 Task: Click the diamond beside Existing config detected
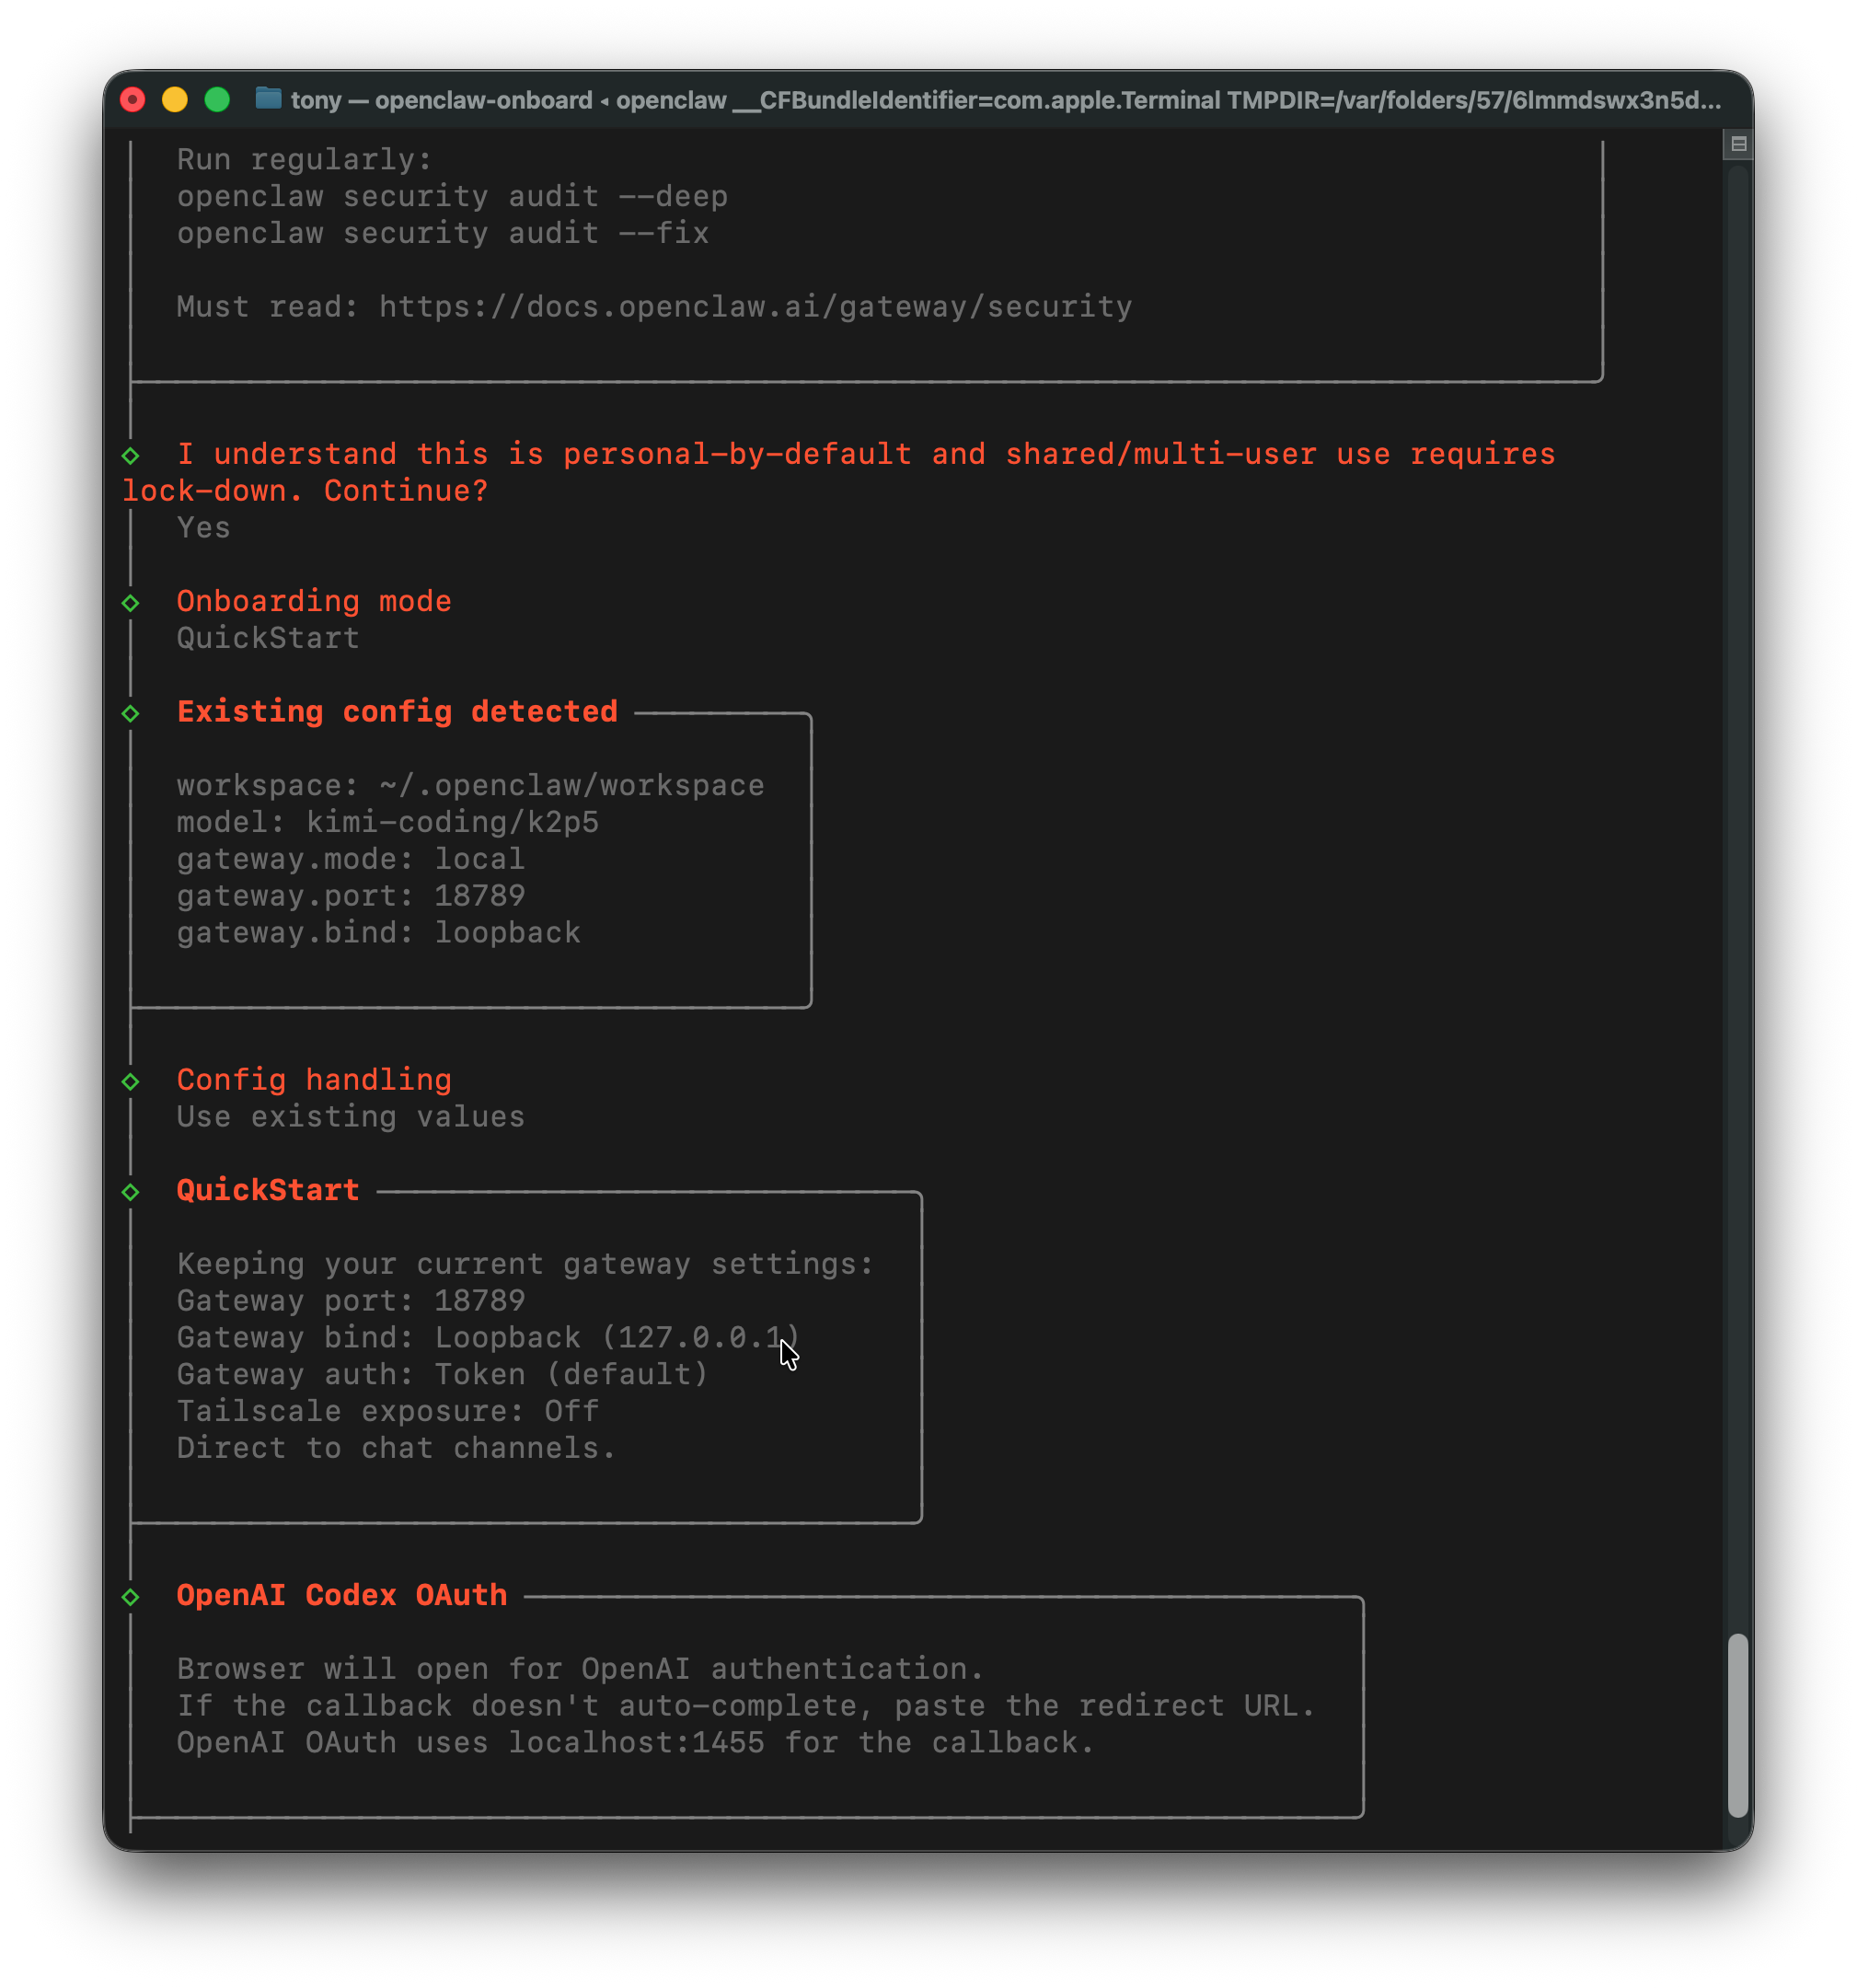(131, 714)
